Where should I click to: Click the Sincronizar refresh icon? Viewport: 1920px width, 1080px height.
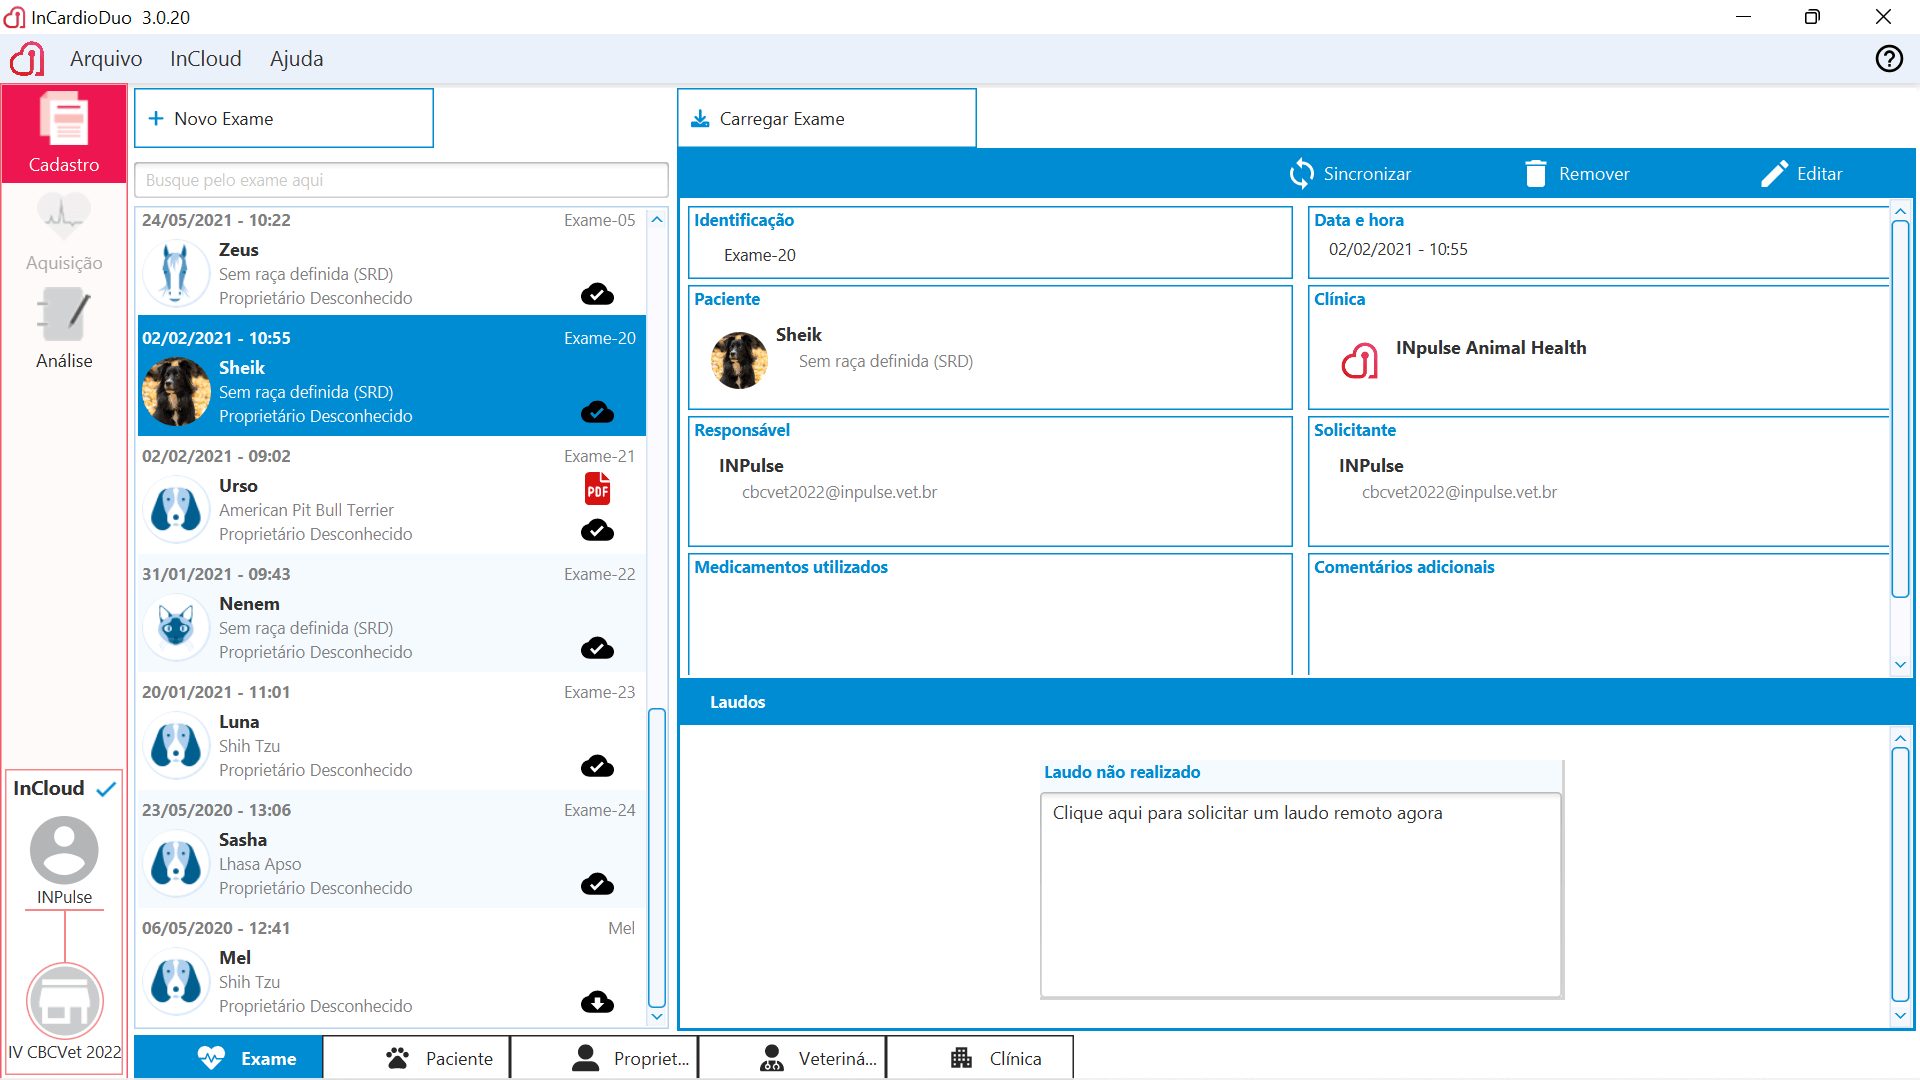point(1301,174)
